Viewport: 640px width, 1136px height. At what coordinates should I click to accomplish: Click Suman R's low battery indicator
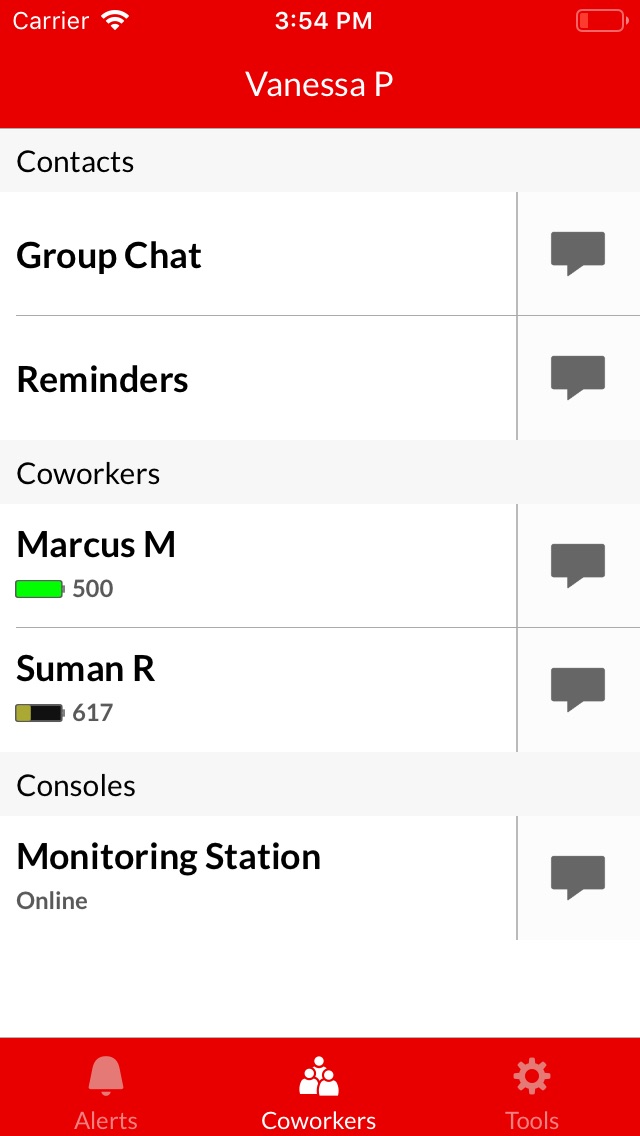click(40, 713)
